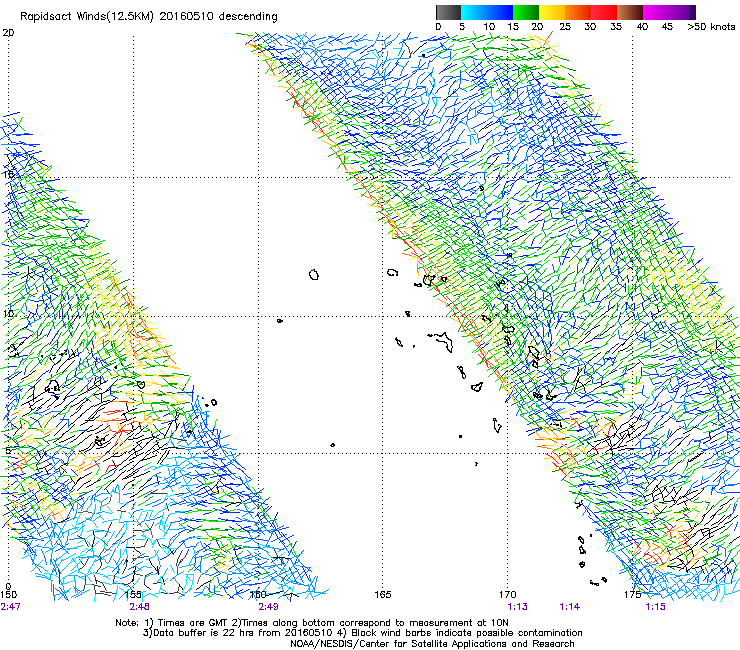740x650 pixels.
Task: Select the green 15–20 knots legend swatch
Action: 526,12
